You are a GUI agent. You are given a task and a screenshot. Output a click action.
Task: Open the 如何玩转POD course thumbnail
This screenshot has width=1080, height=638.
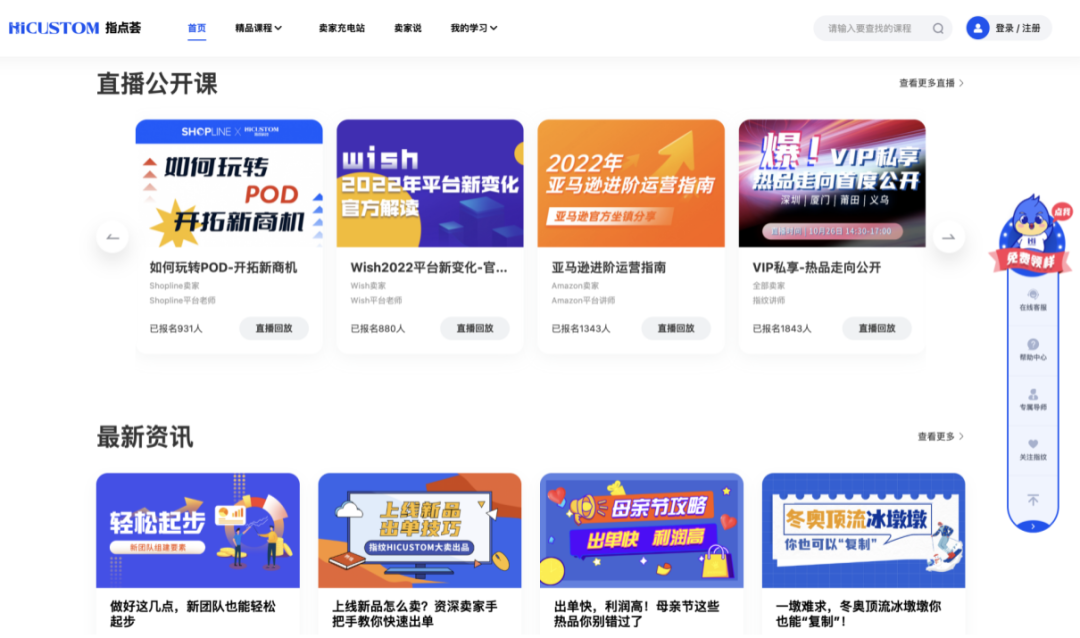coord(229,183)
